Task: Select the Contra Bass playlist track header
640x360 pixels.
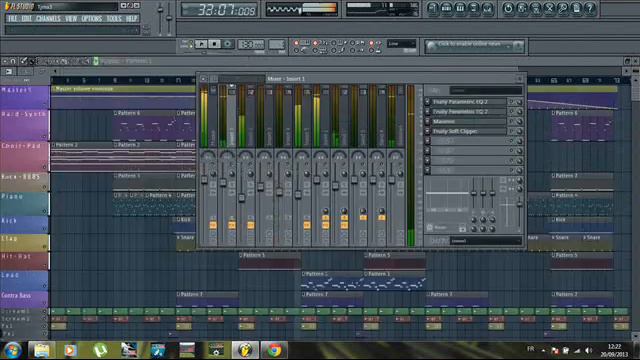Action: tap(24, 299)
